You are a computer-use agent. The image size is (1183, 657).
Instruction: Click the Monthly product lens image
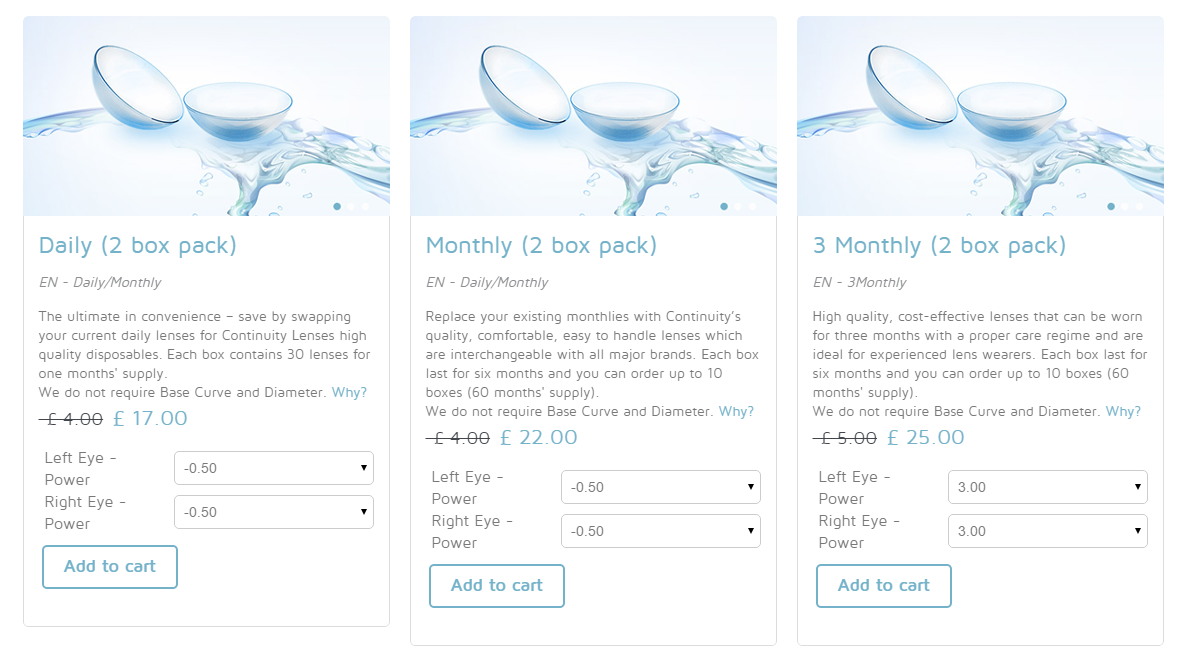click(x=593, y=115)
